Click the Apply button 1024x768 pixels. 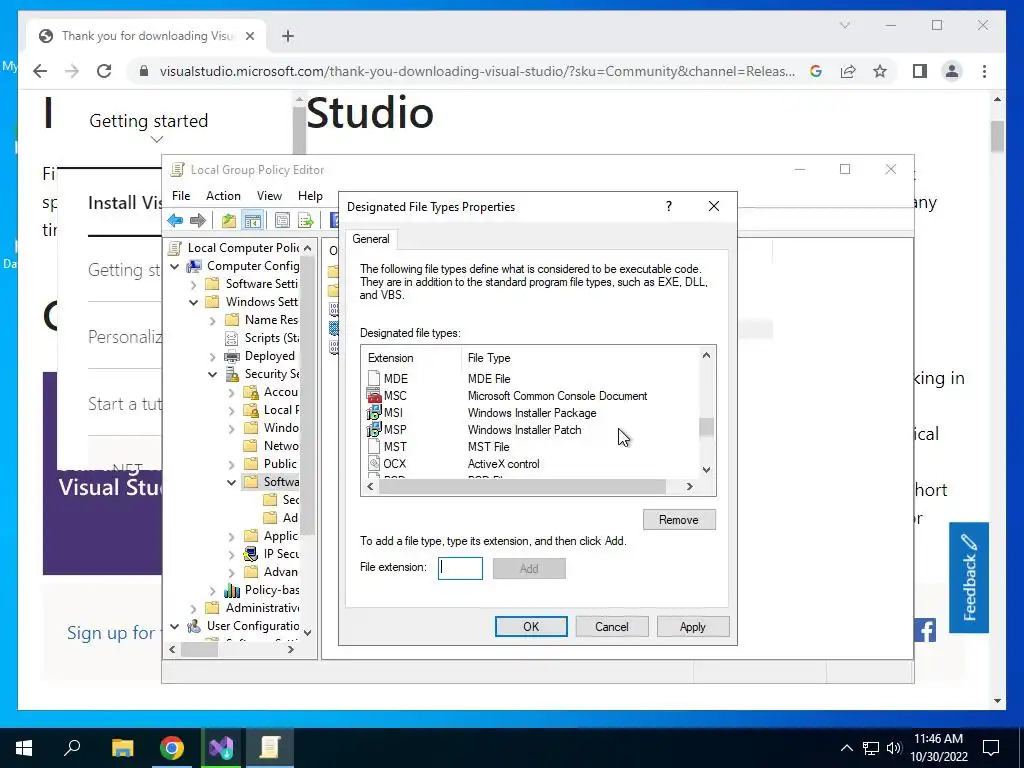[x=693, y=626]
